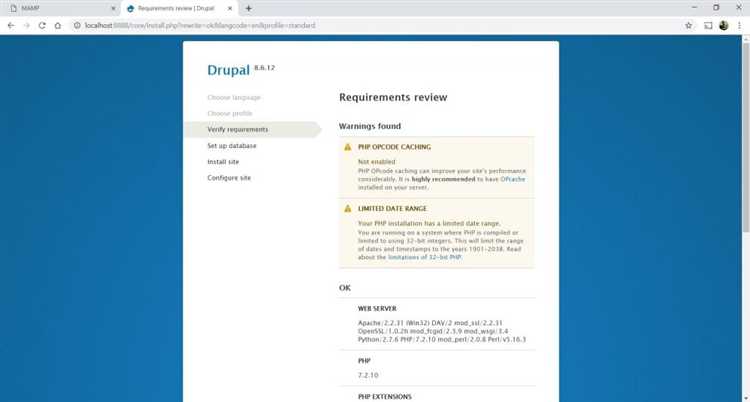Click the page vertical scrollbar thumb
750x402 pixels.
pos(746,137)
